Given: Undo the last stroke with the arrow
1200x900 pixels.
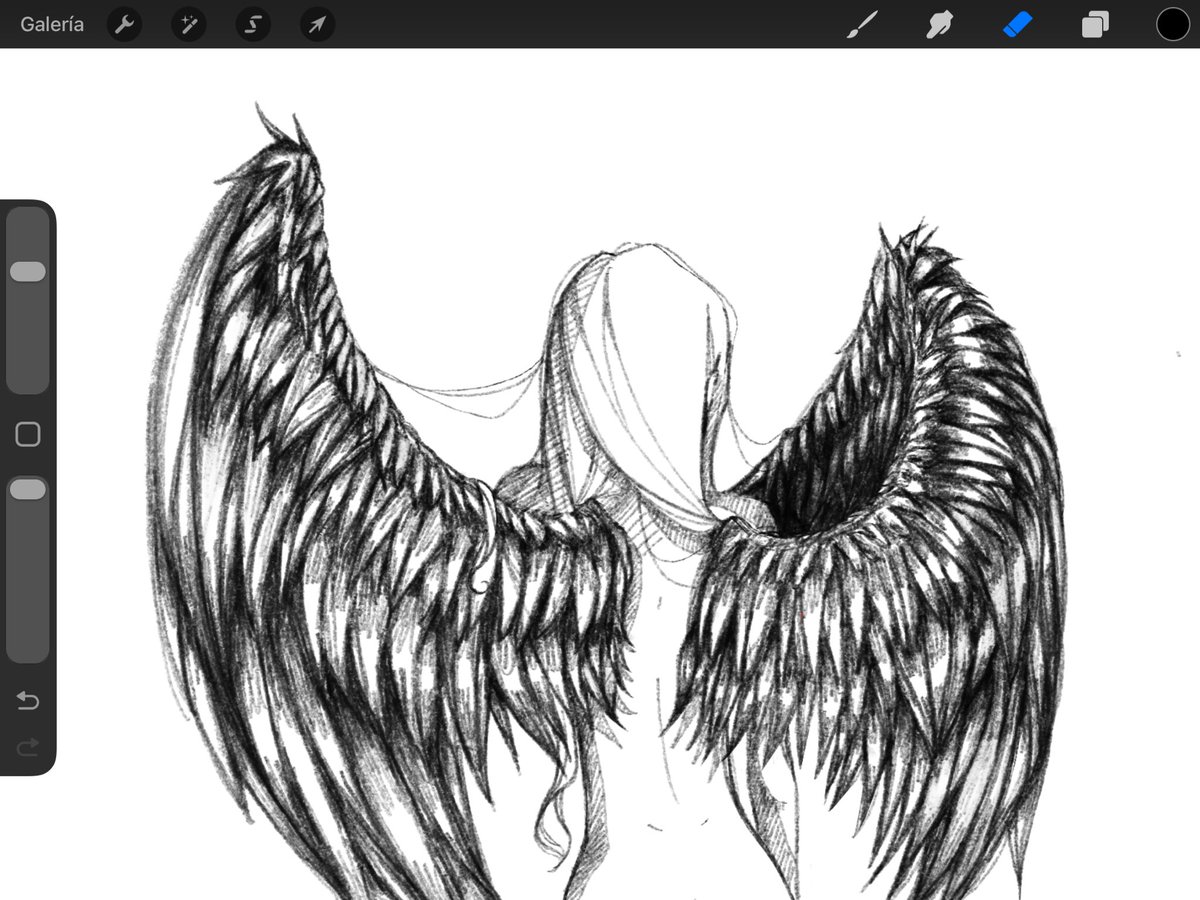Looking at the screenshot, I should click(28, 701).
